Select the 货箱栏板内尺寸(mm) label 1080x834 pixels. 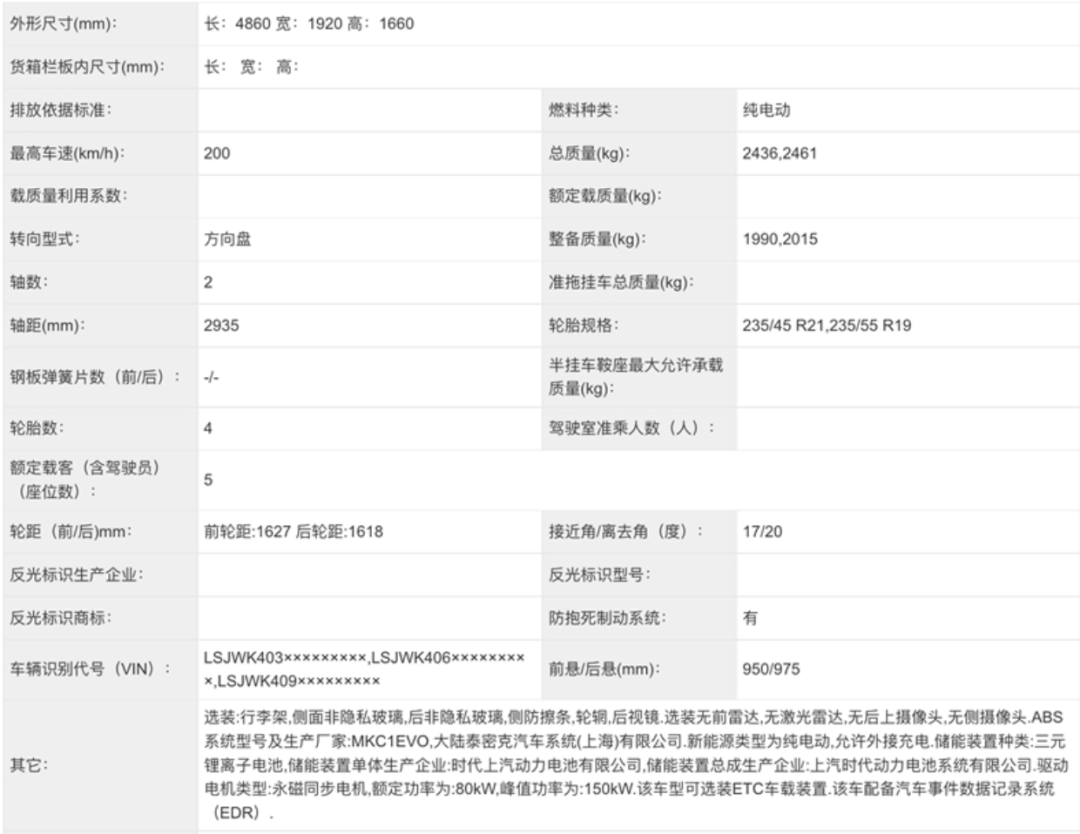pyautogui.click(x=87, y=67)
